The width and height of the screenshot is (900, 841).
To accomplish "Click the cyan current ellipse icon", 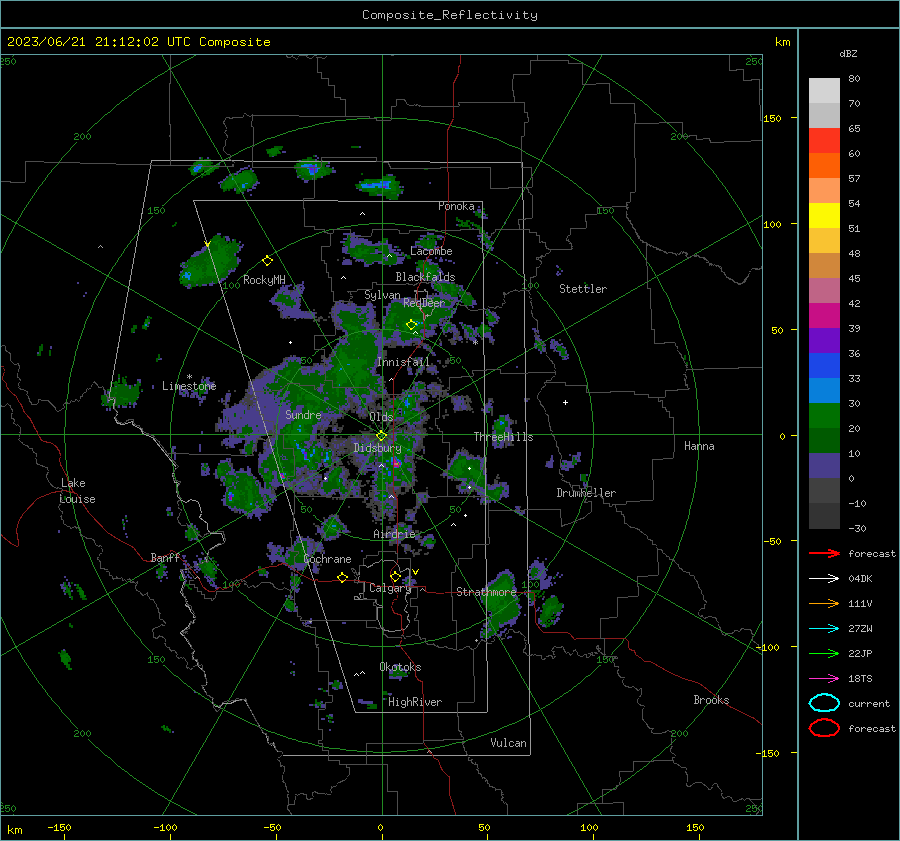I will (x=824, y=703).
